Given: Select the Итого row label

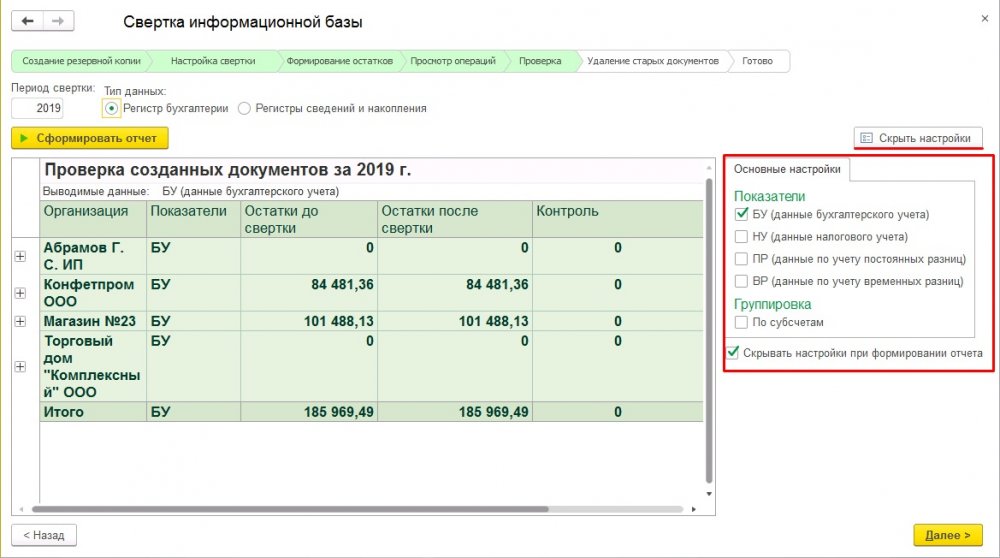Looking at the screenshot, I should pyautogui.click(x=93, y=412).
